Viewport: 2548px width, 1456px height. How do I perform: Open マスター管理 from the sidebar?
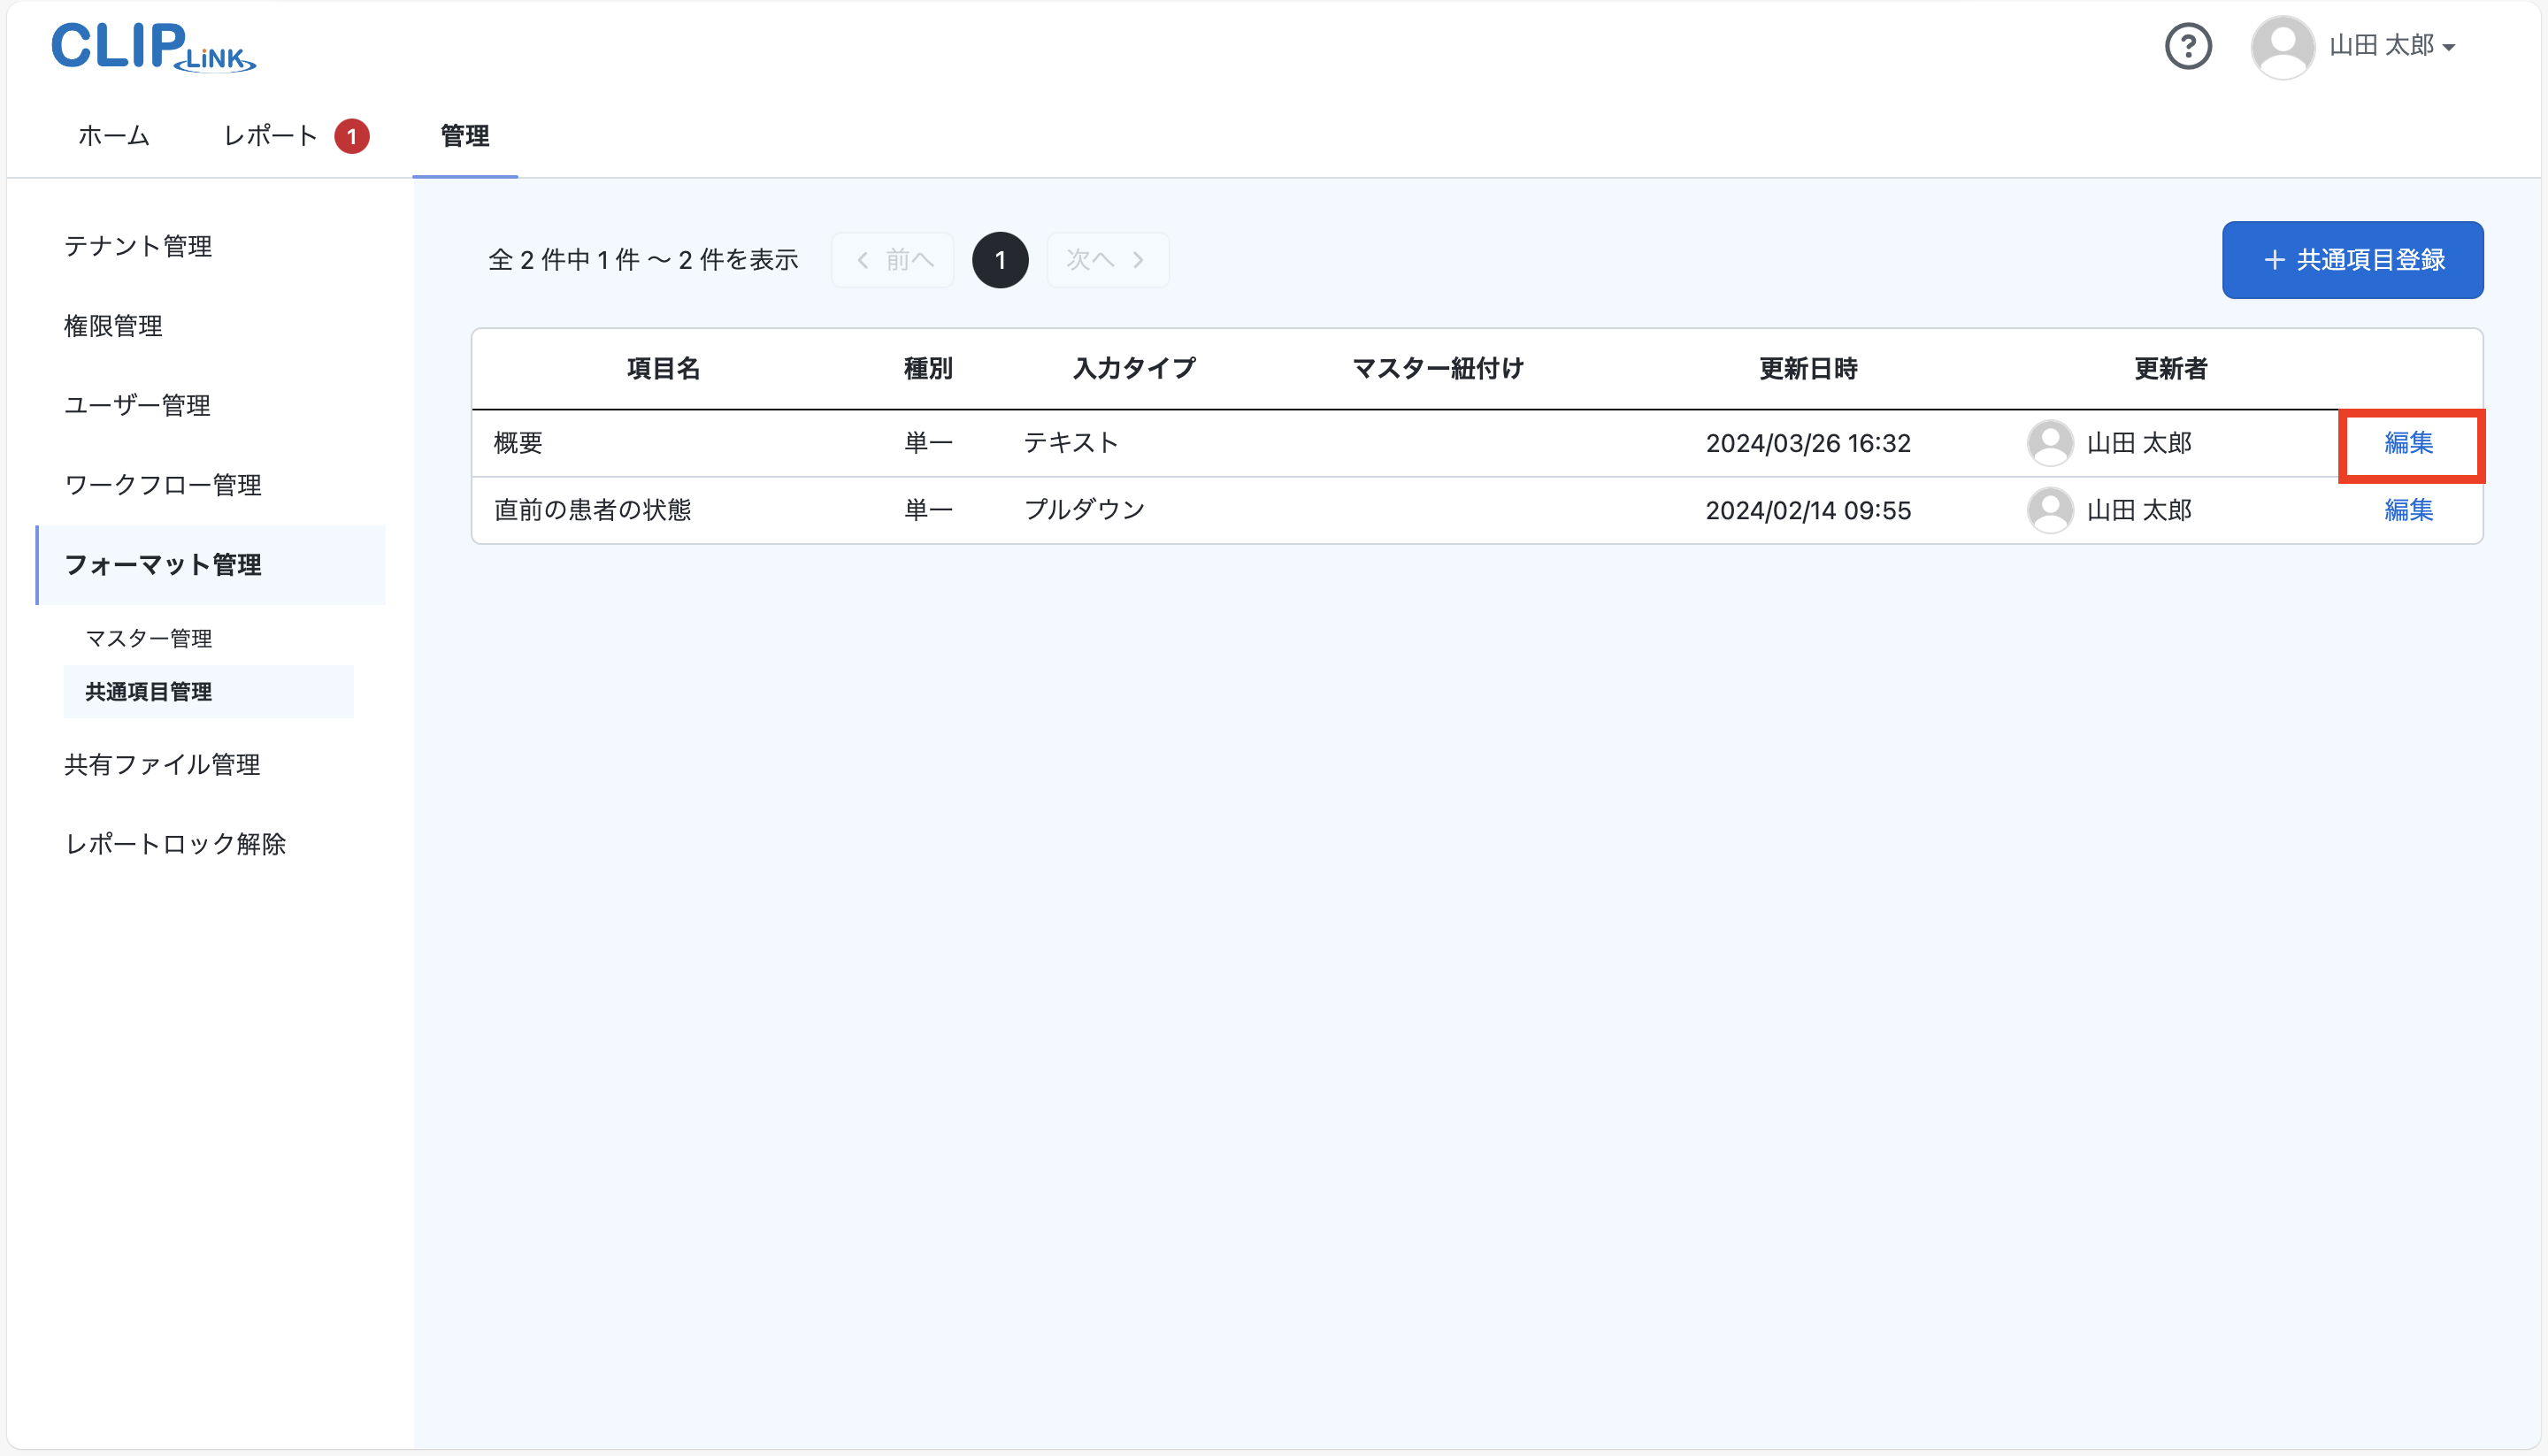[147, 637]
